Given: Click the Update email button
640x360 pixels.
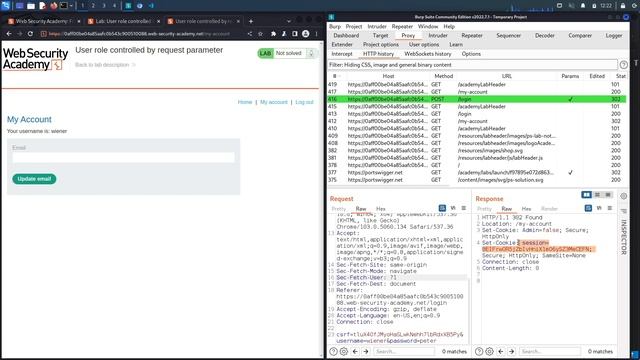Looking at the screenshot, I should [x=34, y=179].
